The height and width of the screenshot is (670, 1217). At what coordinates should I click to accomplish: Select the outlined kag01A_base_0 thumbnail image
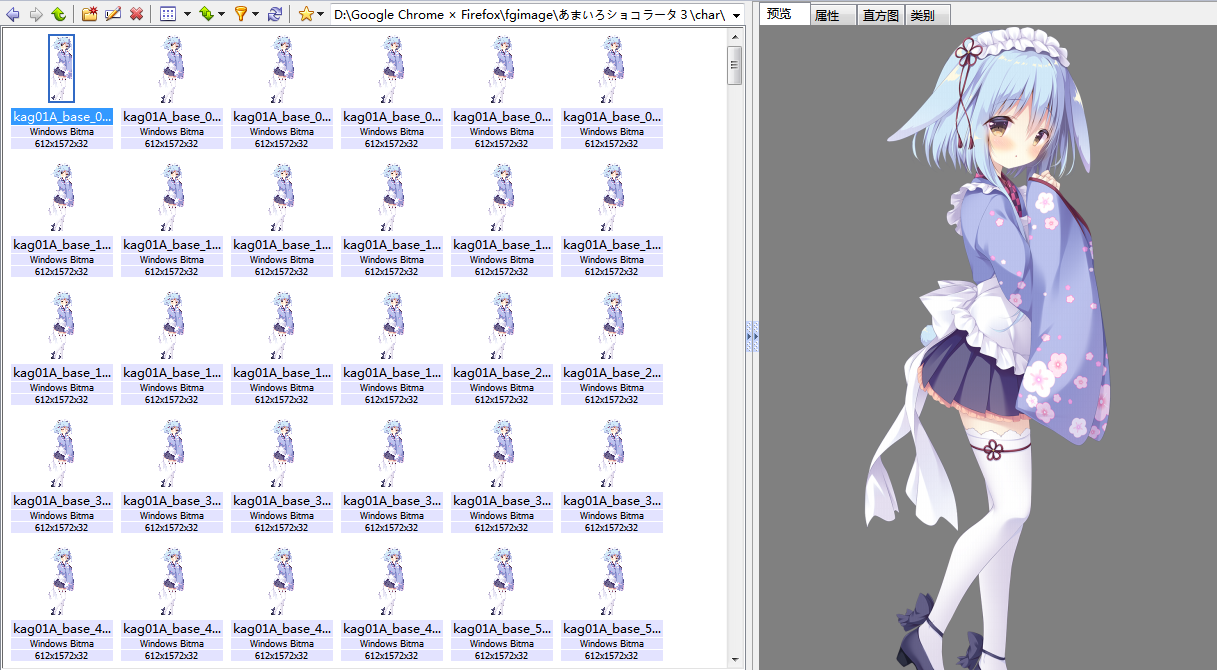click(61, 68)
